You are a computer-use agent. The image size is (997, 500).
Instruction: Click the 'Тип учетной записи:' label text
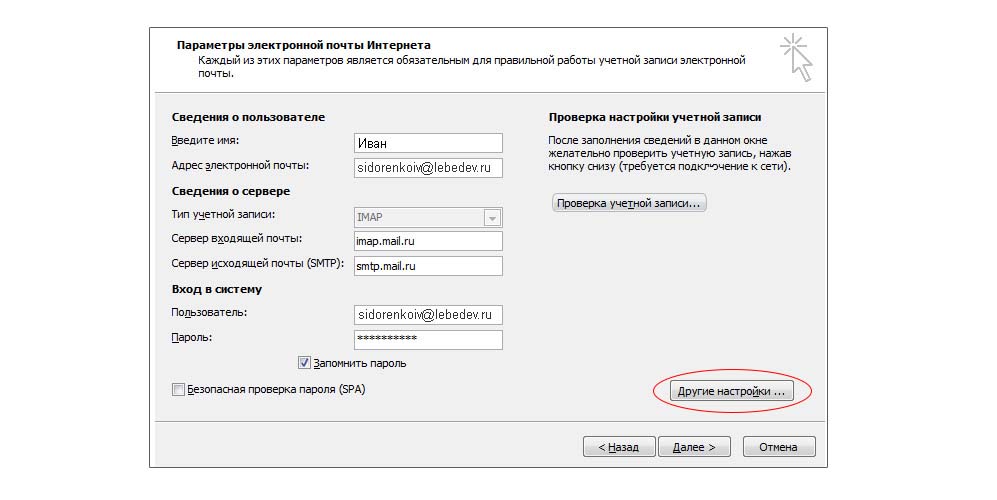pyautogui.click(x=224, y=214)
